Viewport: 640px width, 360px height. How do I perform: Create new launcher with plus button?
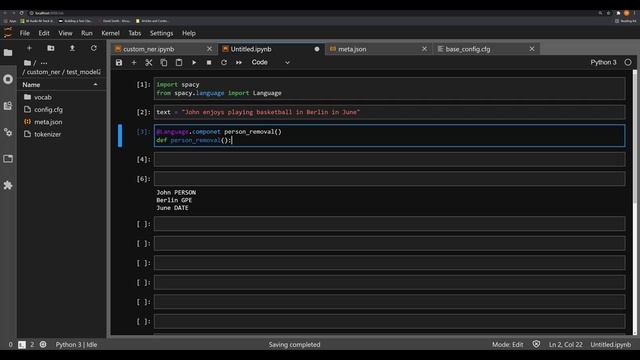(x=29, y=48)
